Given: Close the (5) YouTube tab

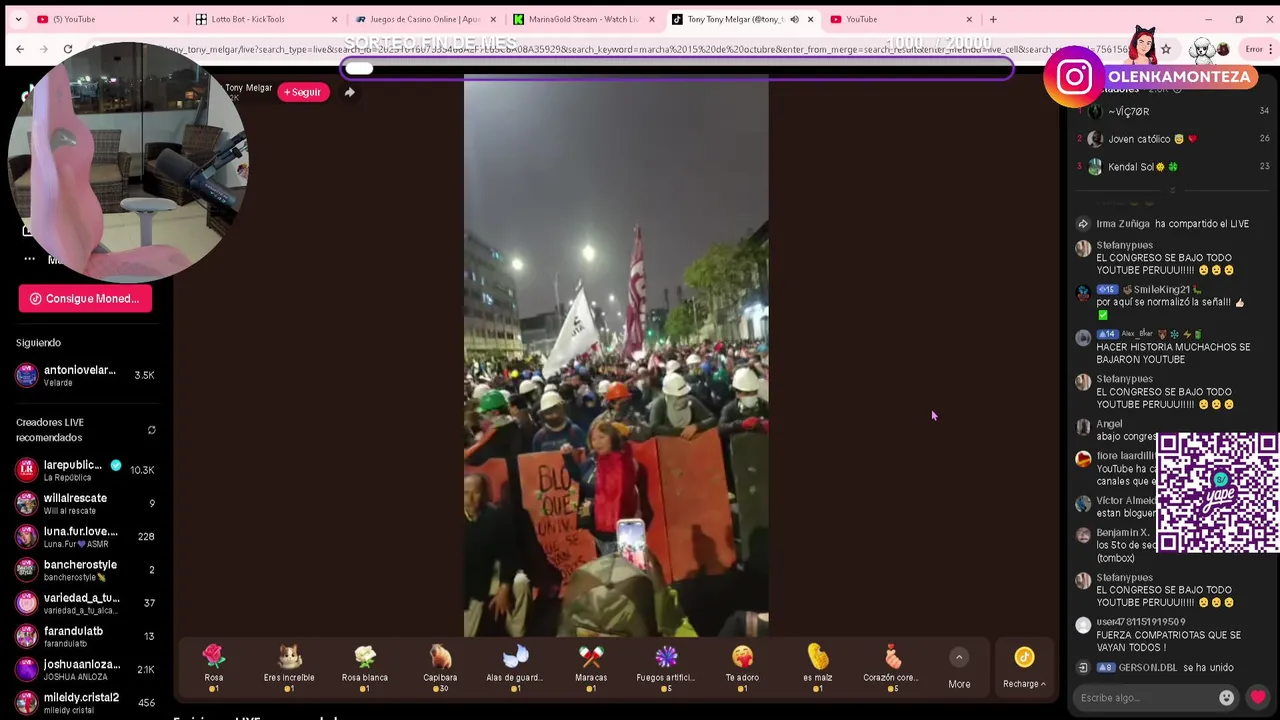Looking at the screenshot, I should 175,19.
